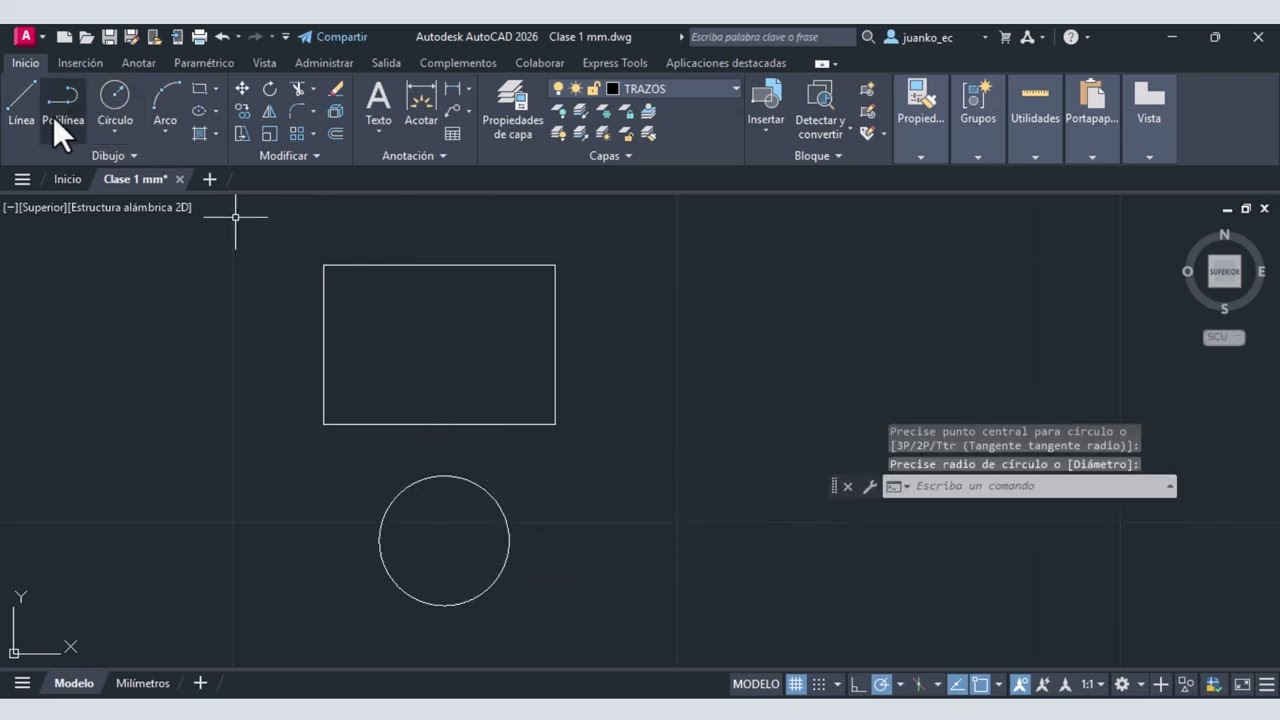
Task: Toggle object snap tracking in status bar
Action: tap(957, 684)
